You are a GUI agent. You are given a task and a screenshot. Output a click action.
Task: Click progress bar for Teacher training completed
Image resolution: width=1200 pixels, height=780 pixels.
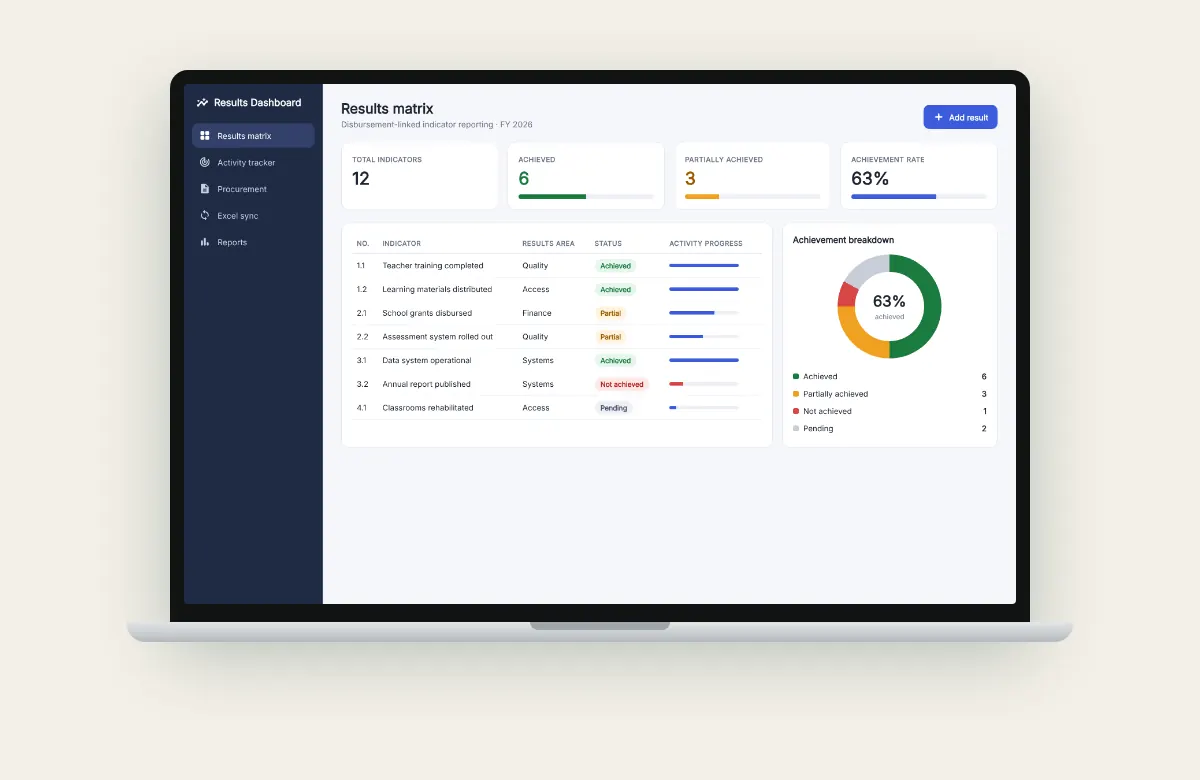point(704,265)
